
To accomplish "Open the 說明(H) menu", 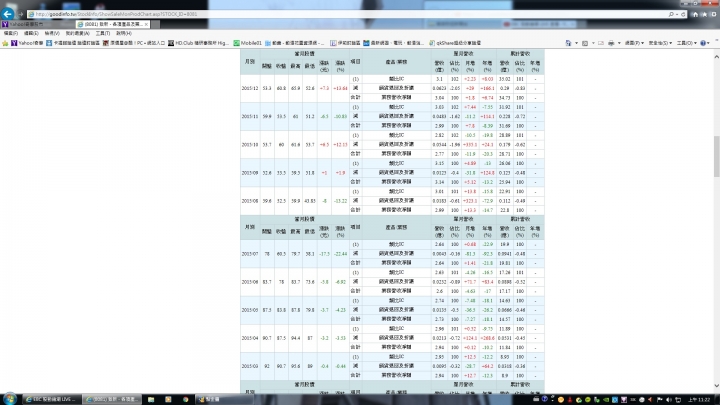I will (124, 34).
